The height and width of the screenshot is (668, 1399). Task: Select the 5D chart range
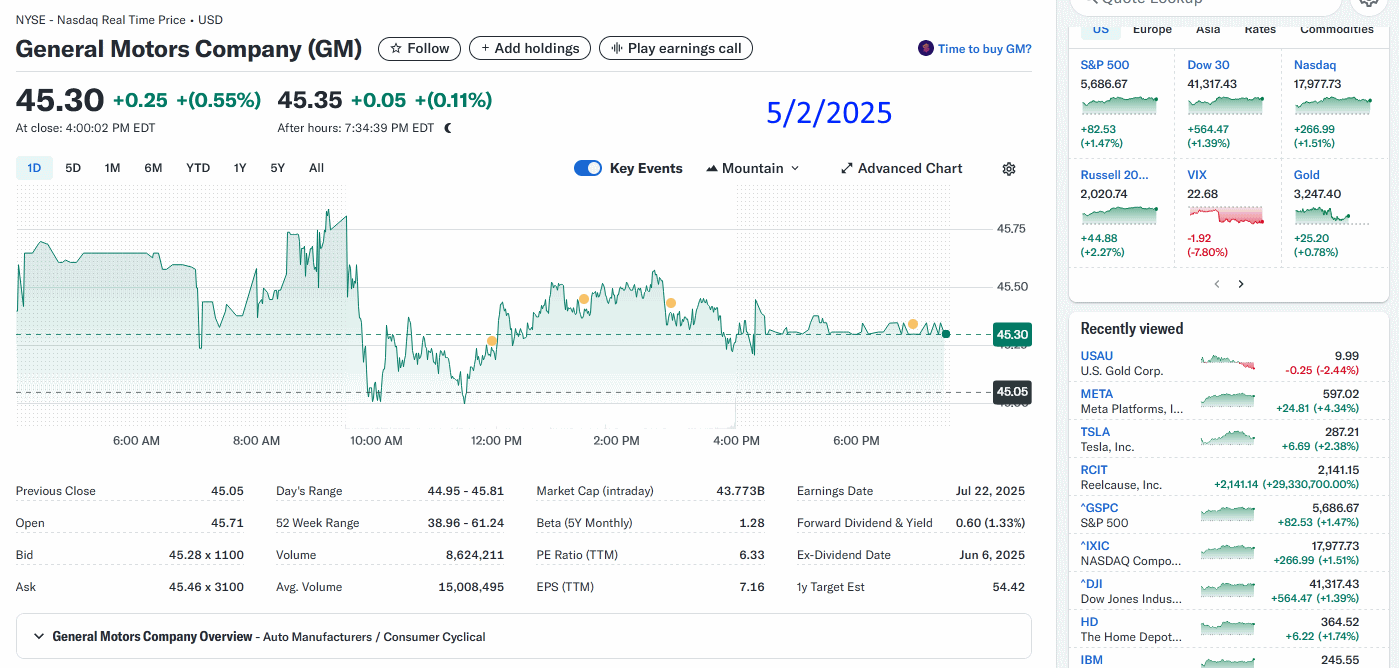[x=73, y=168]
